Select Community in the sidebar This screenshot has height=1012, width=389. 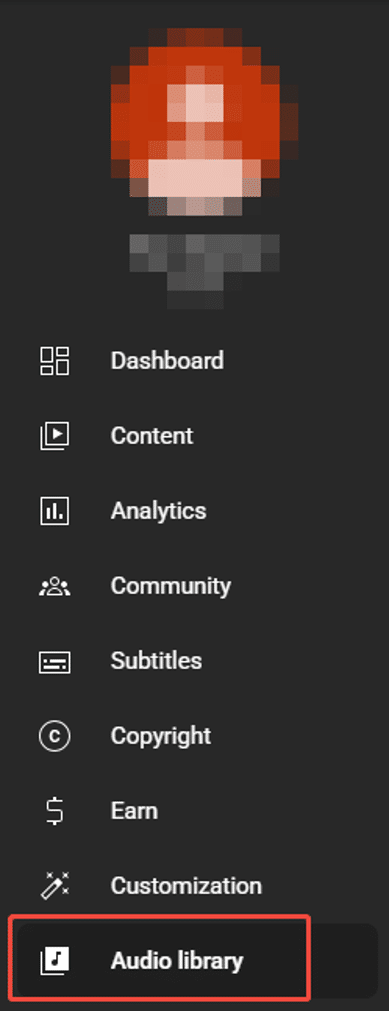170,586
